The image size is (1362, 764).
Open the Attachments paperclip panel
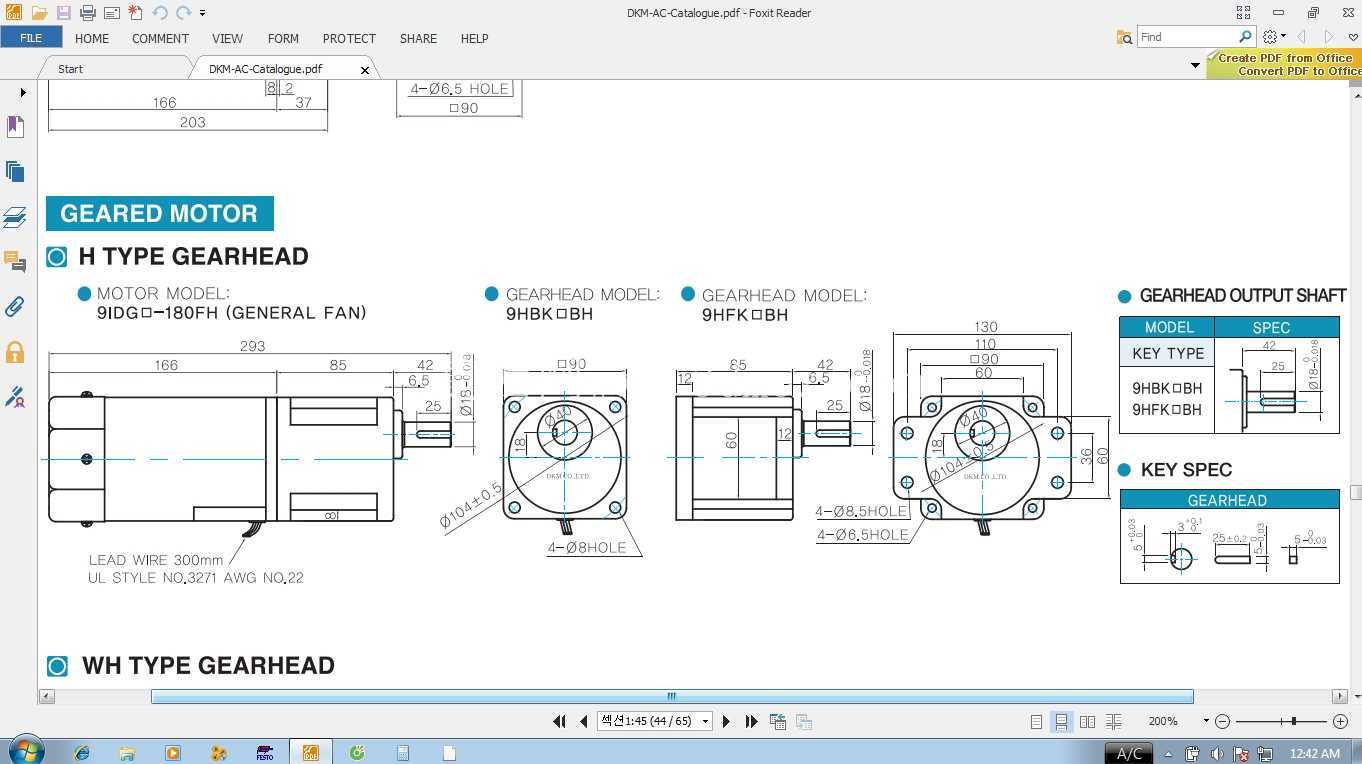pyautogui.click(x=15, y=307)
